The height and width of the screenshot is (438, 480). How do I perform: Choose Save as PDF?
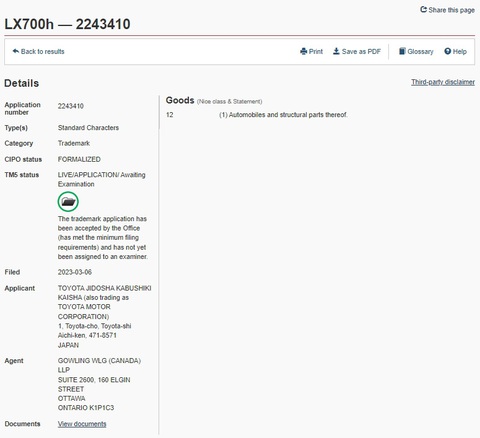click(361, 52)
